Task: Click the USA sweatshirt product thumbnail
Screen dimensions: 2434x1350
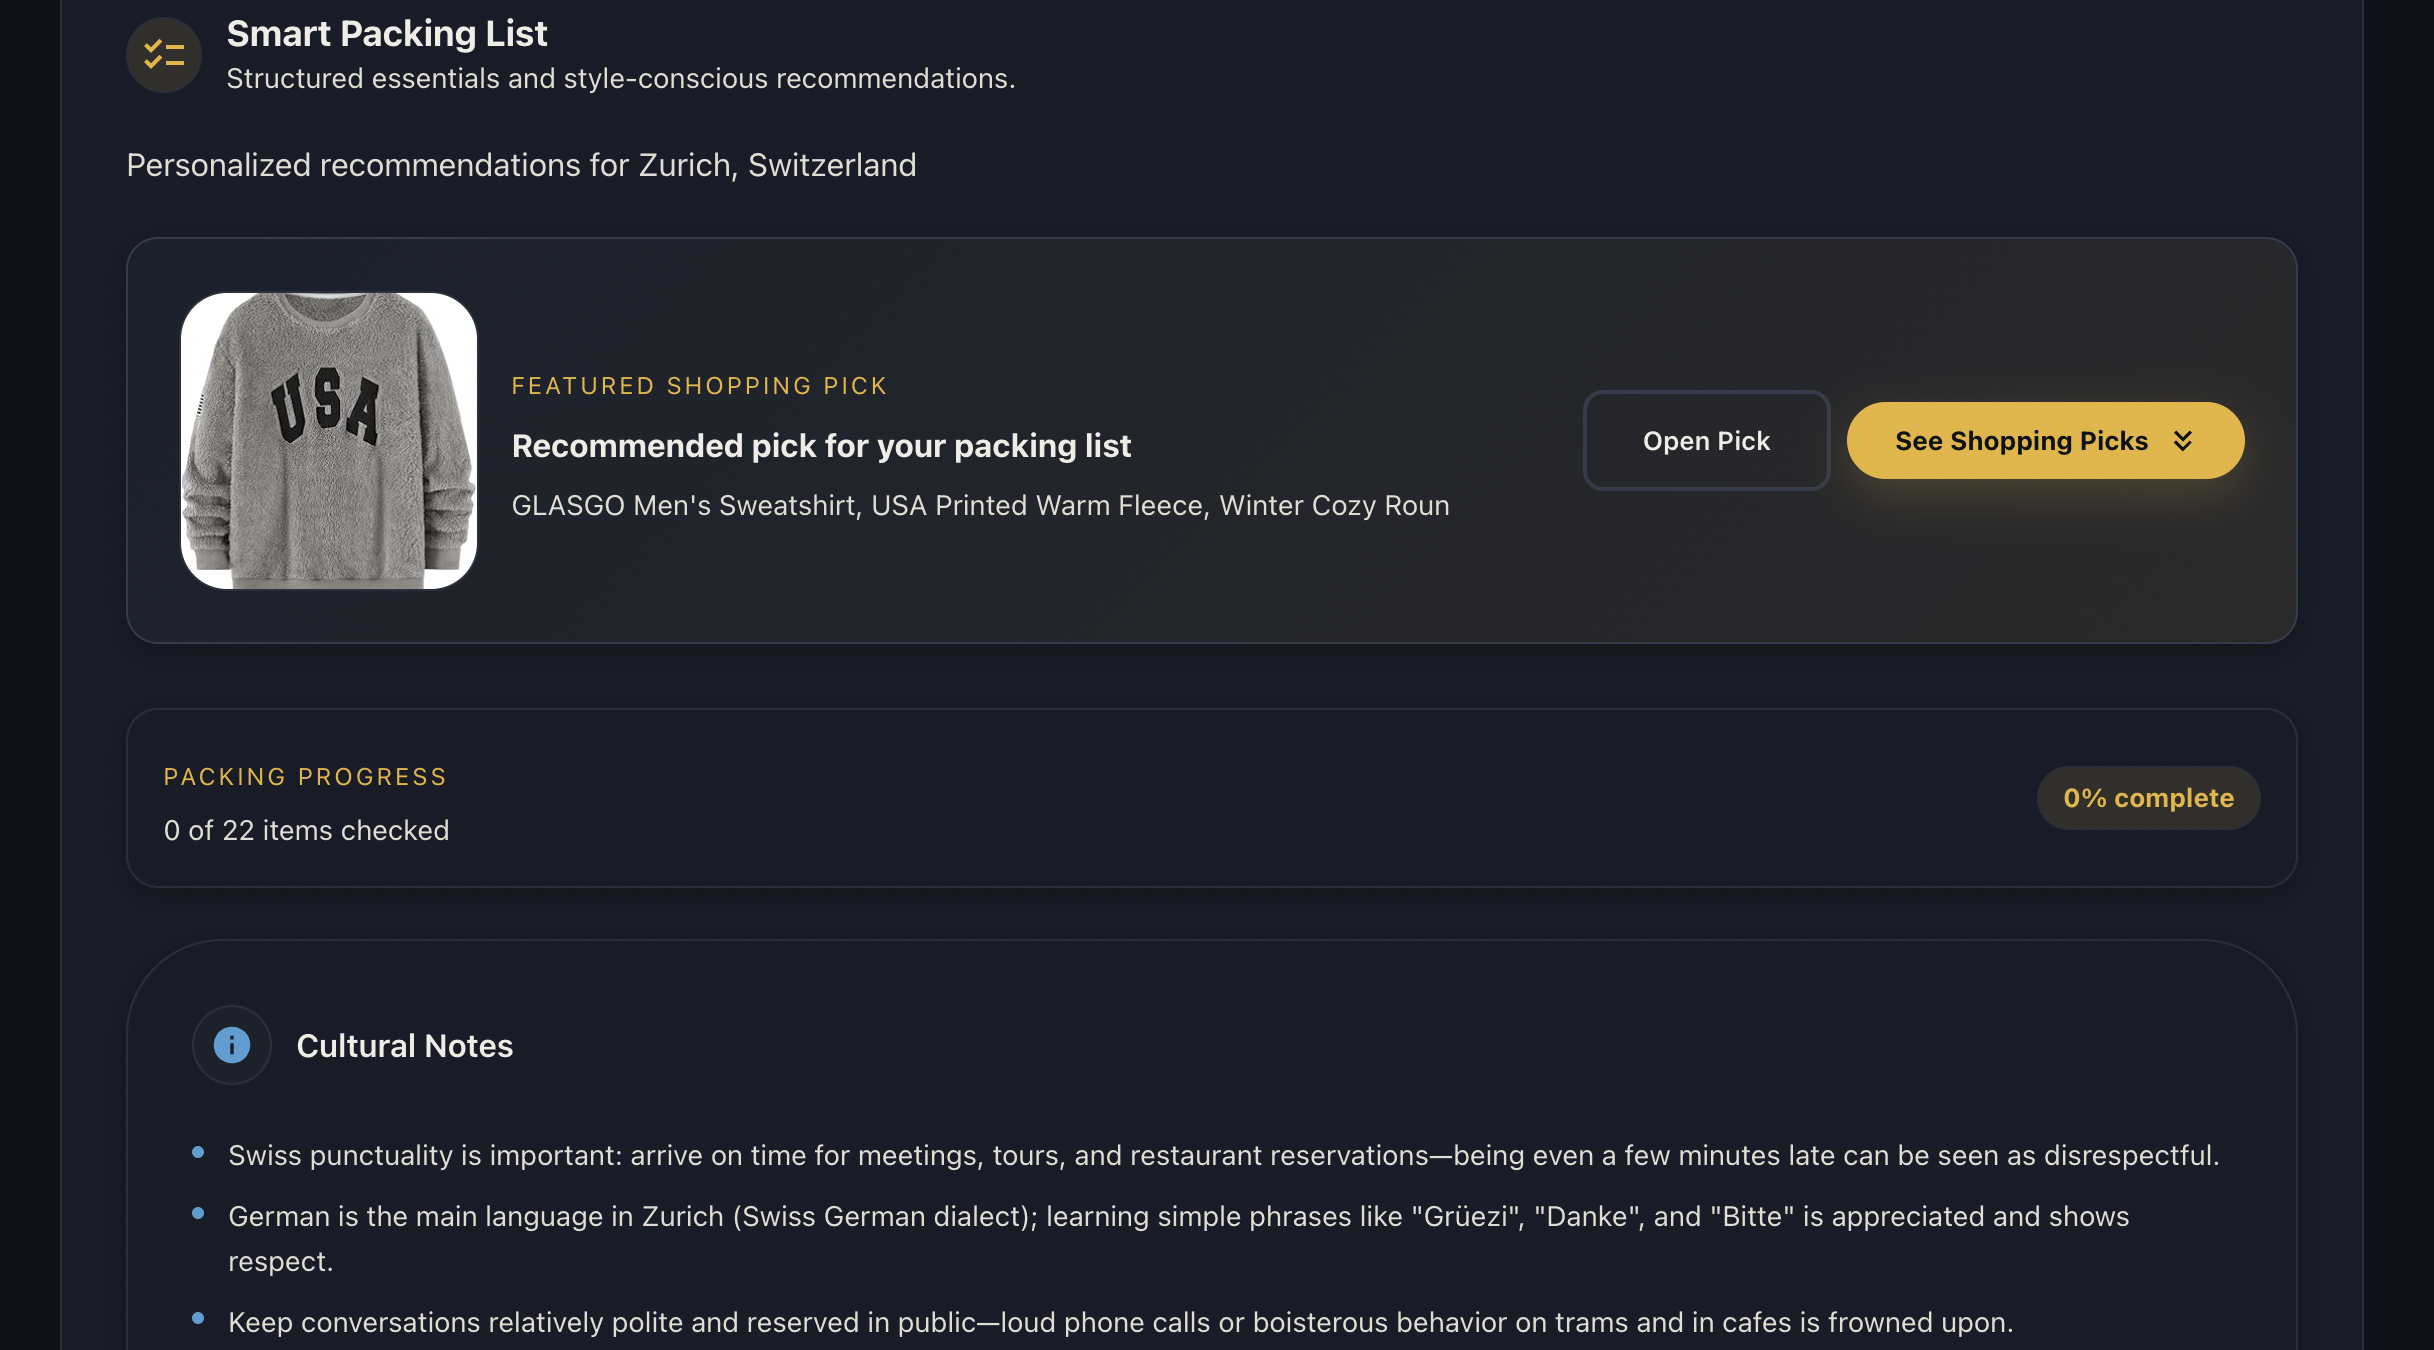Action: tap(329, 441)
